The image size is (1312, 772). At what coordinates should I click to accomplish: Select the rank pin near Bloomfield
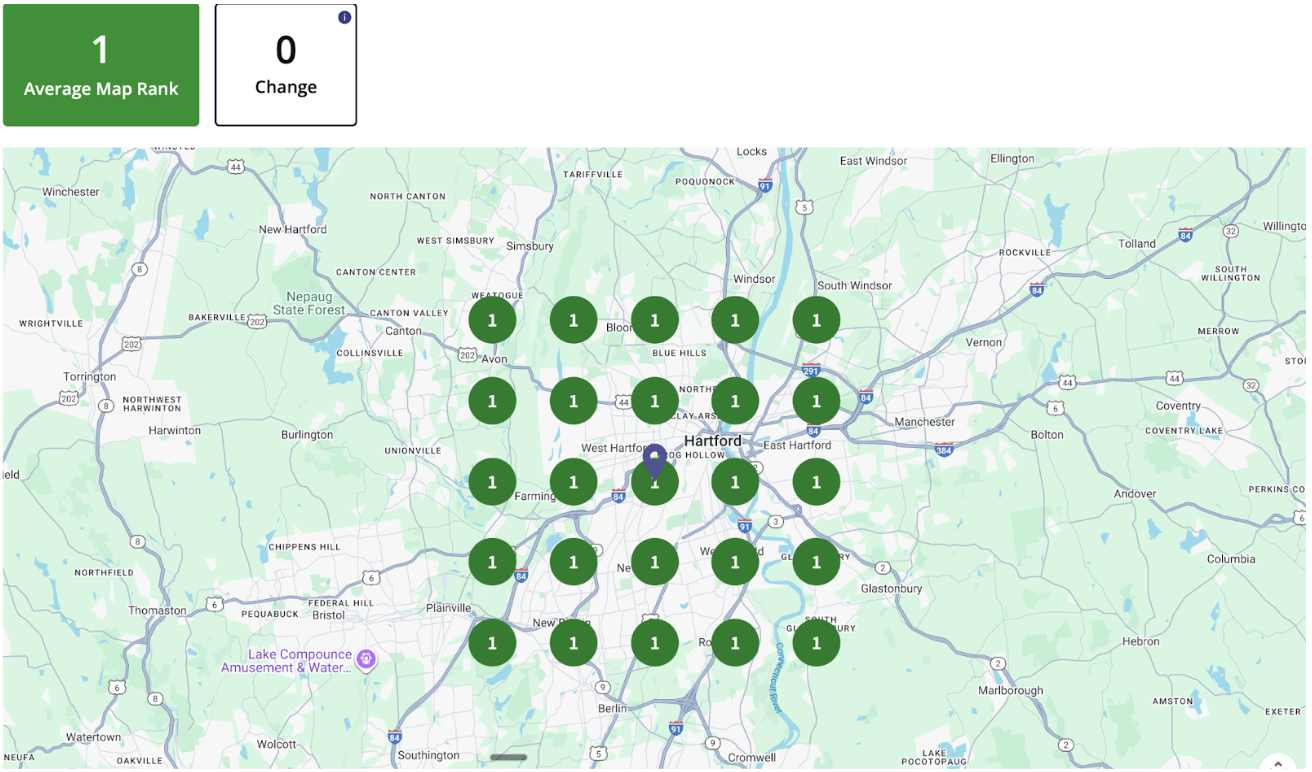pyautogui.click(x=655, y=320)
